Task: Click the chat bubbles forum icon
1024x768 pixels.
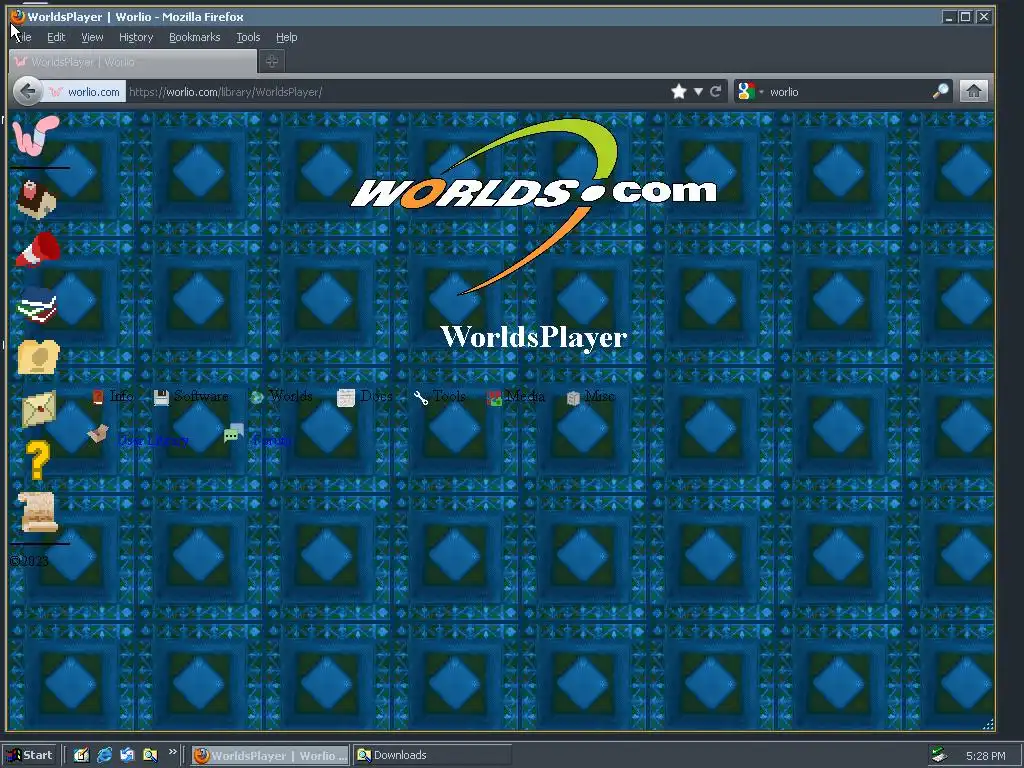Action: click(234, 433)
